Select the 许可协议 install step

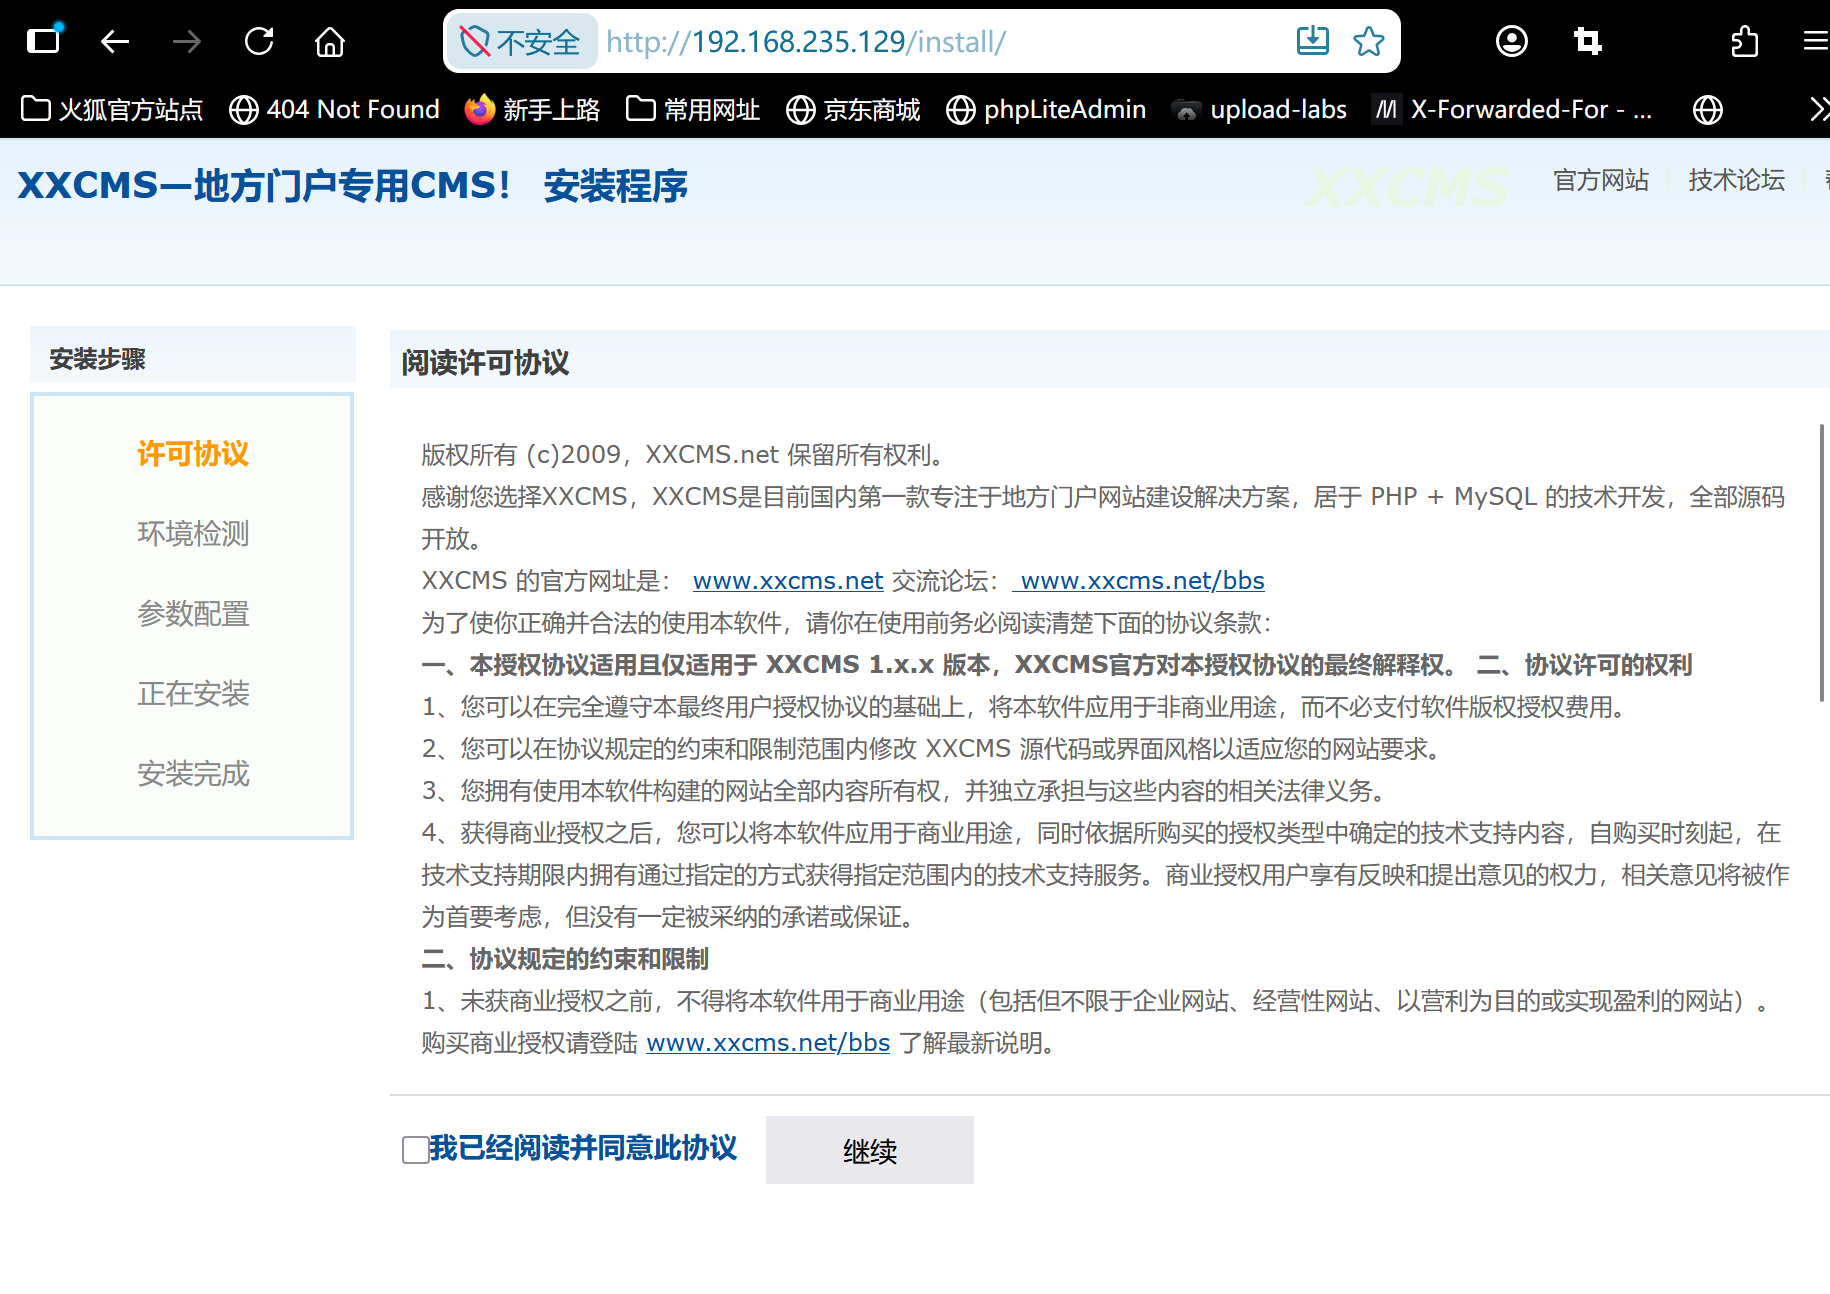193,454
